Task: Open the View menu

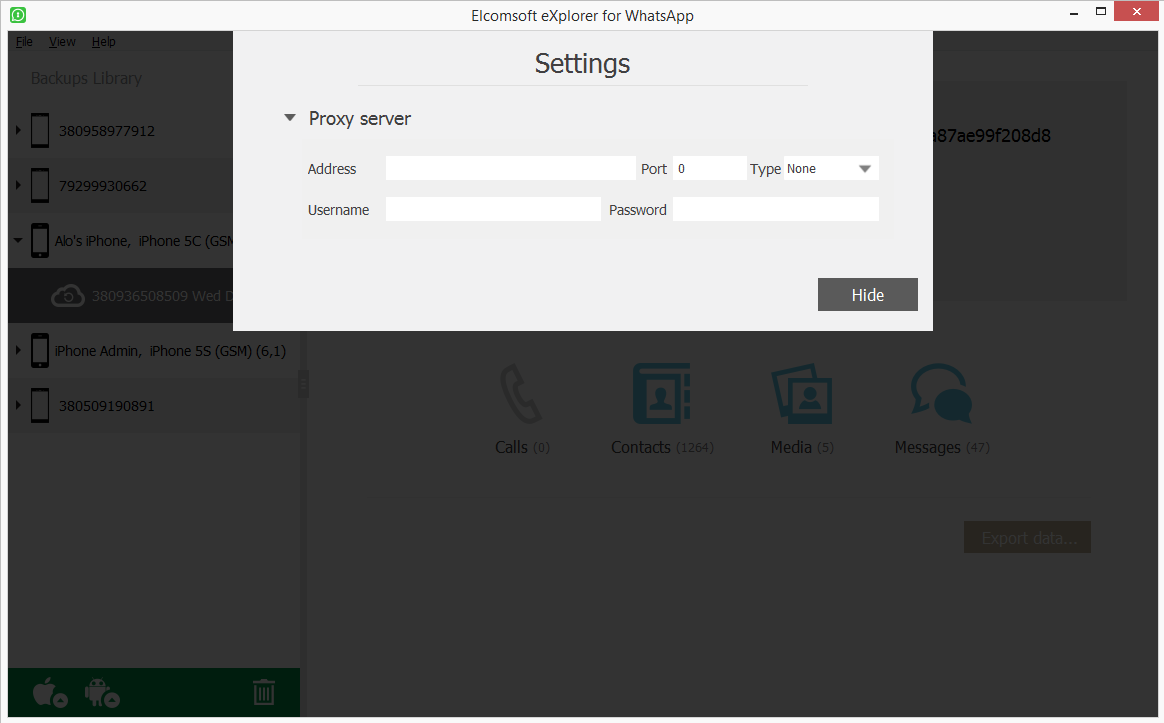Action: [62, 42]
